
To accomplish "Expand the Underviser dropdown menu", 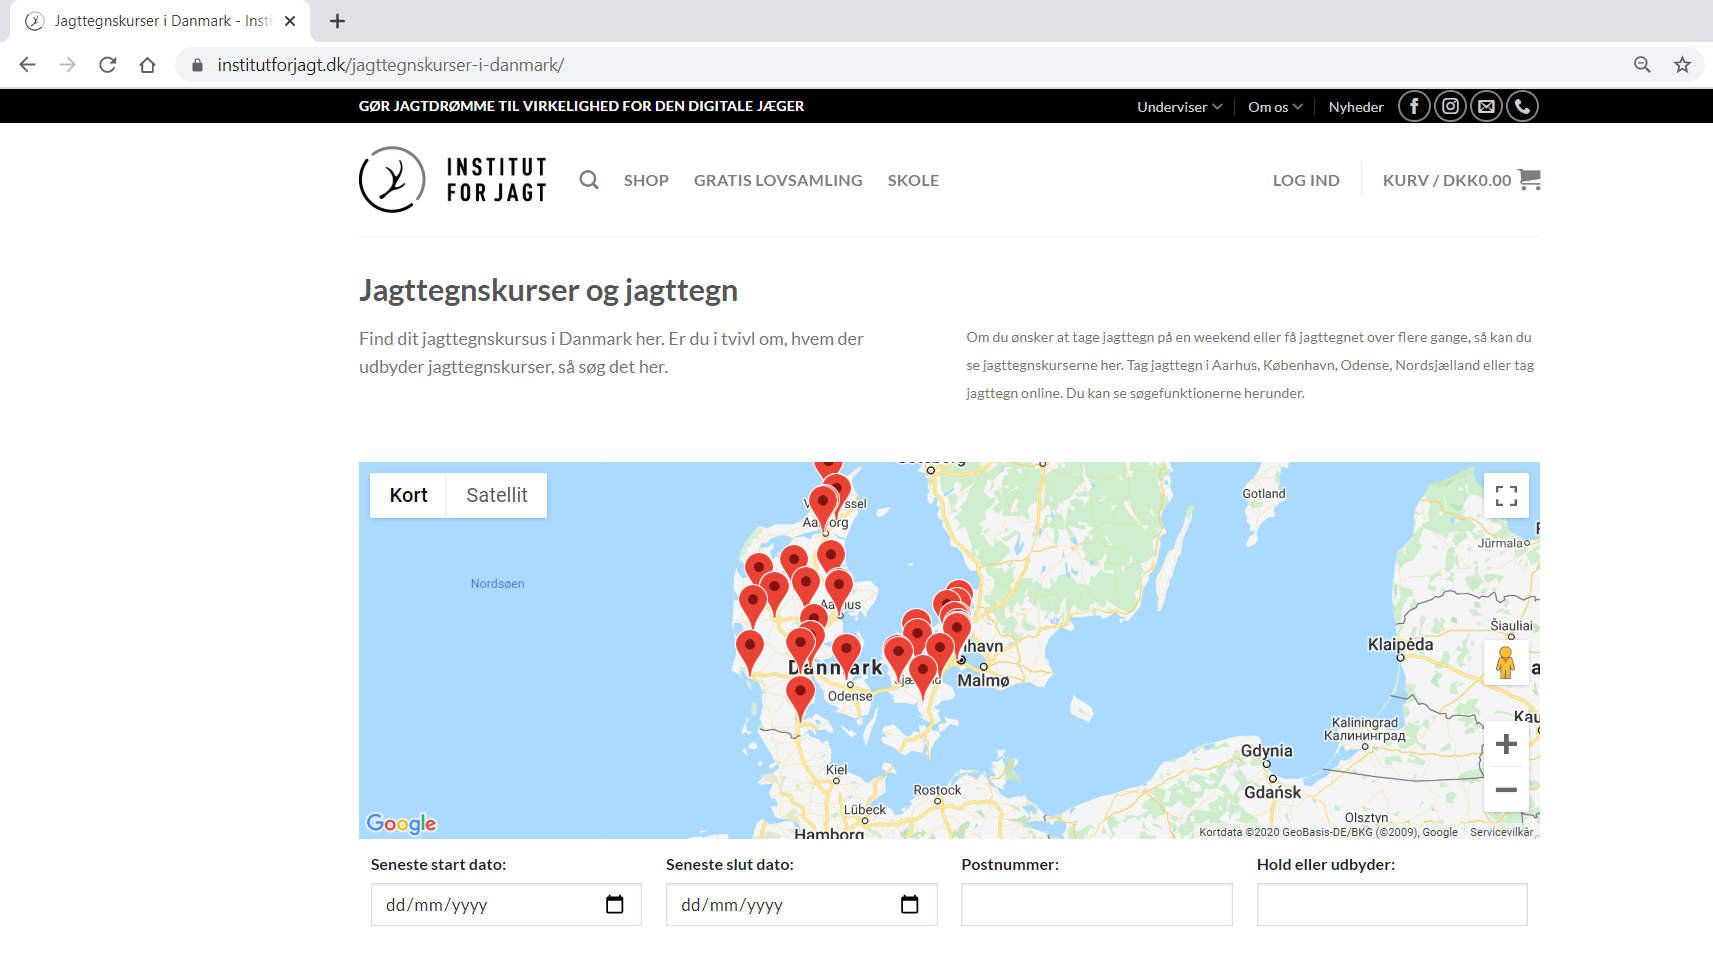I will click(x=1179, y=107).
